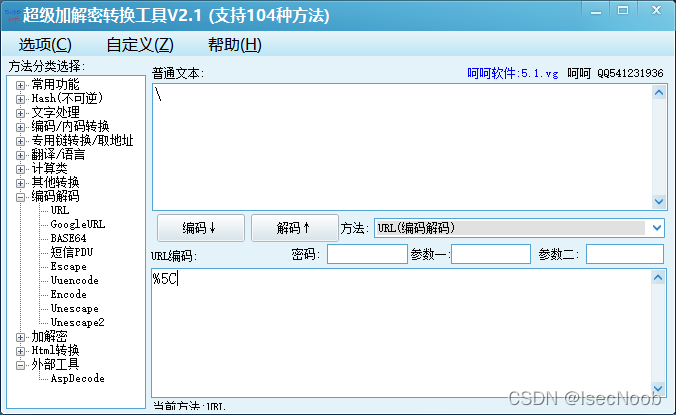
Task: Click the 普通文本 scrollbar up arrow
Action: click(659, 92)
